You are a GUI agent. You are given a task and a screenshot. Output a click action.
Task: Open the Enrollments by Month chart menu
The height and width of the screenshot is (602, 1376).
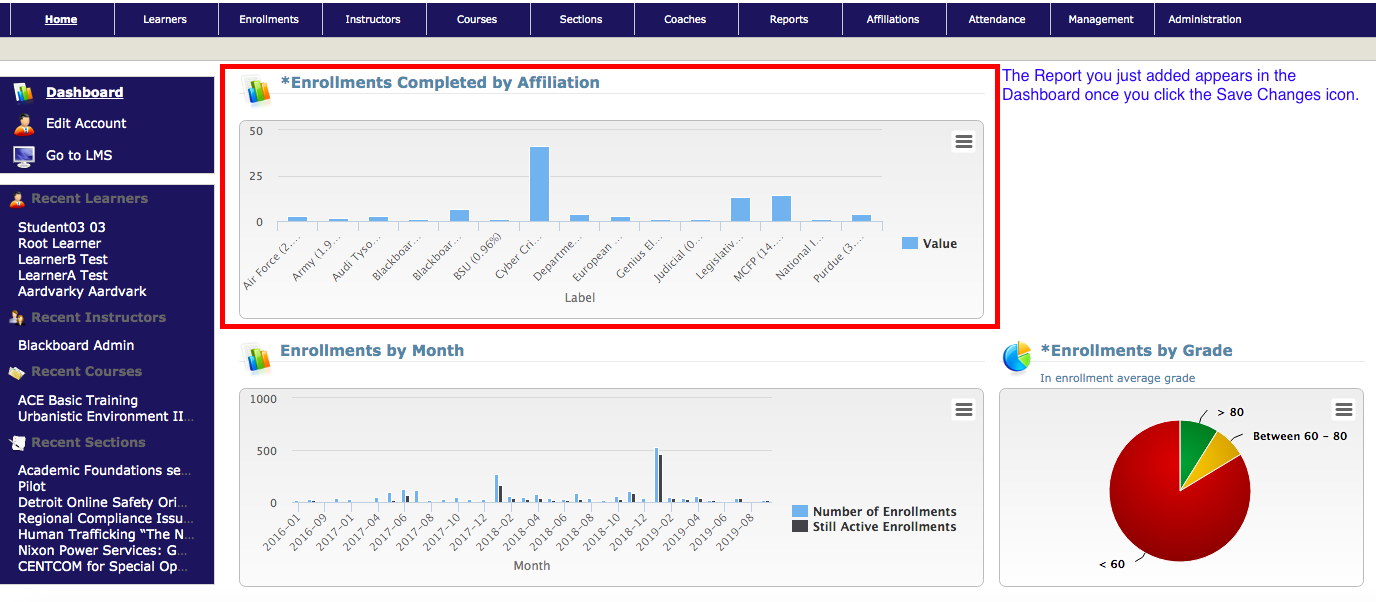(964, 410)
